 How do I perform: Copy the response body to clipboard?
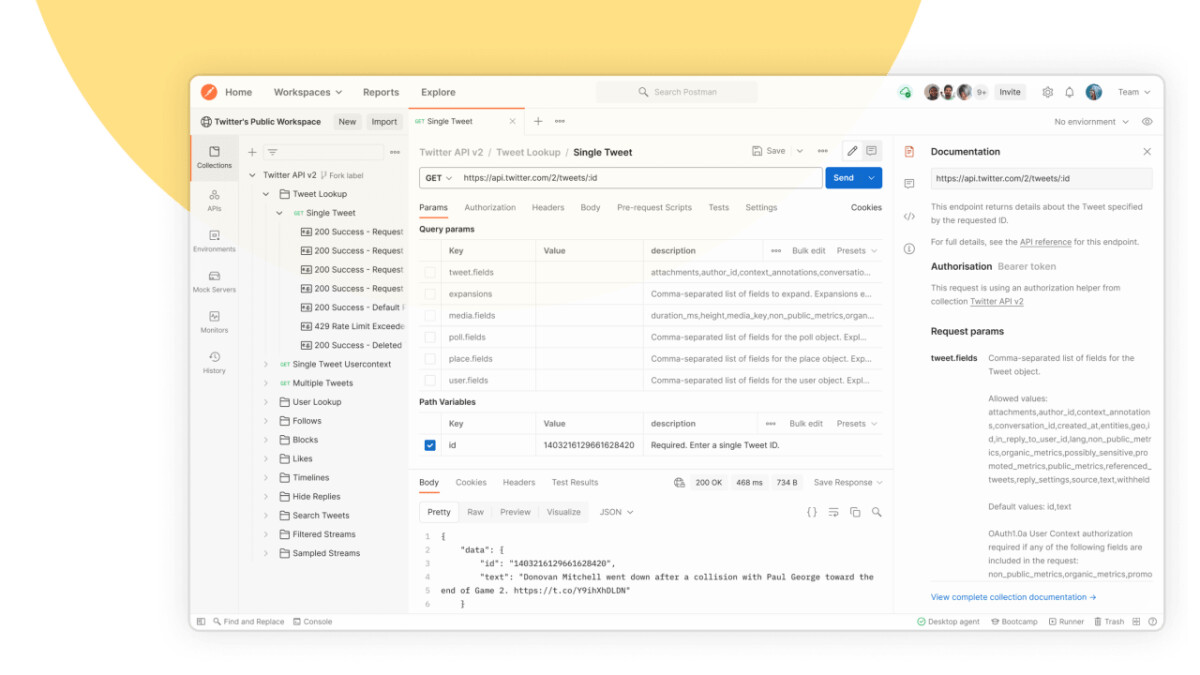[855, 511]
